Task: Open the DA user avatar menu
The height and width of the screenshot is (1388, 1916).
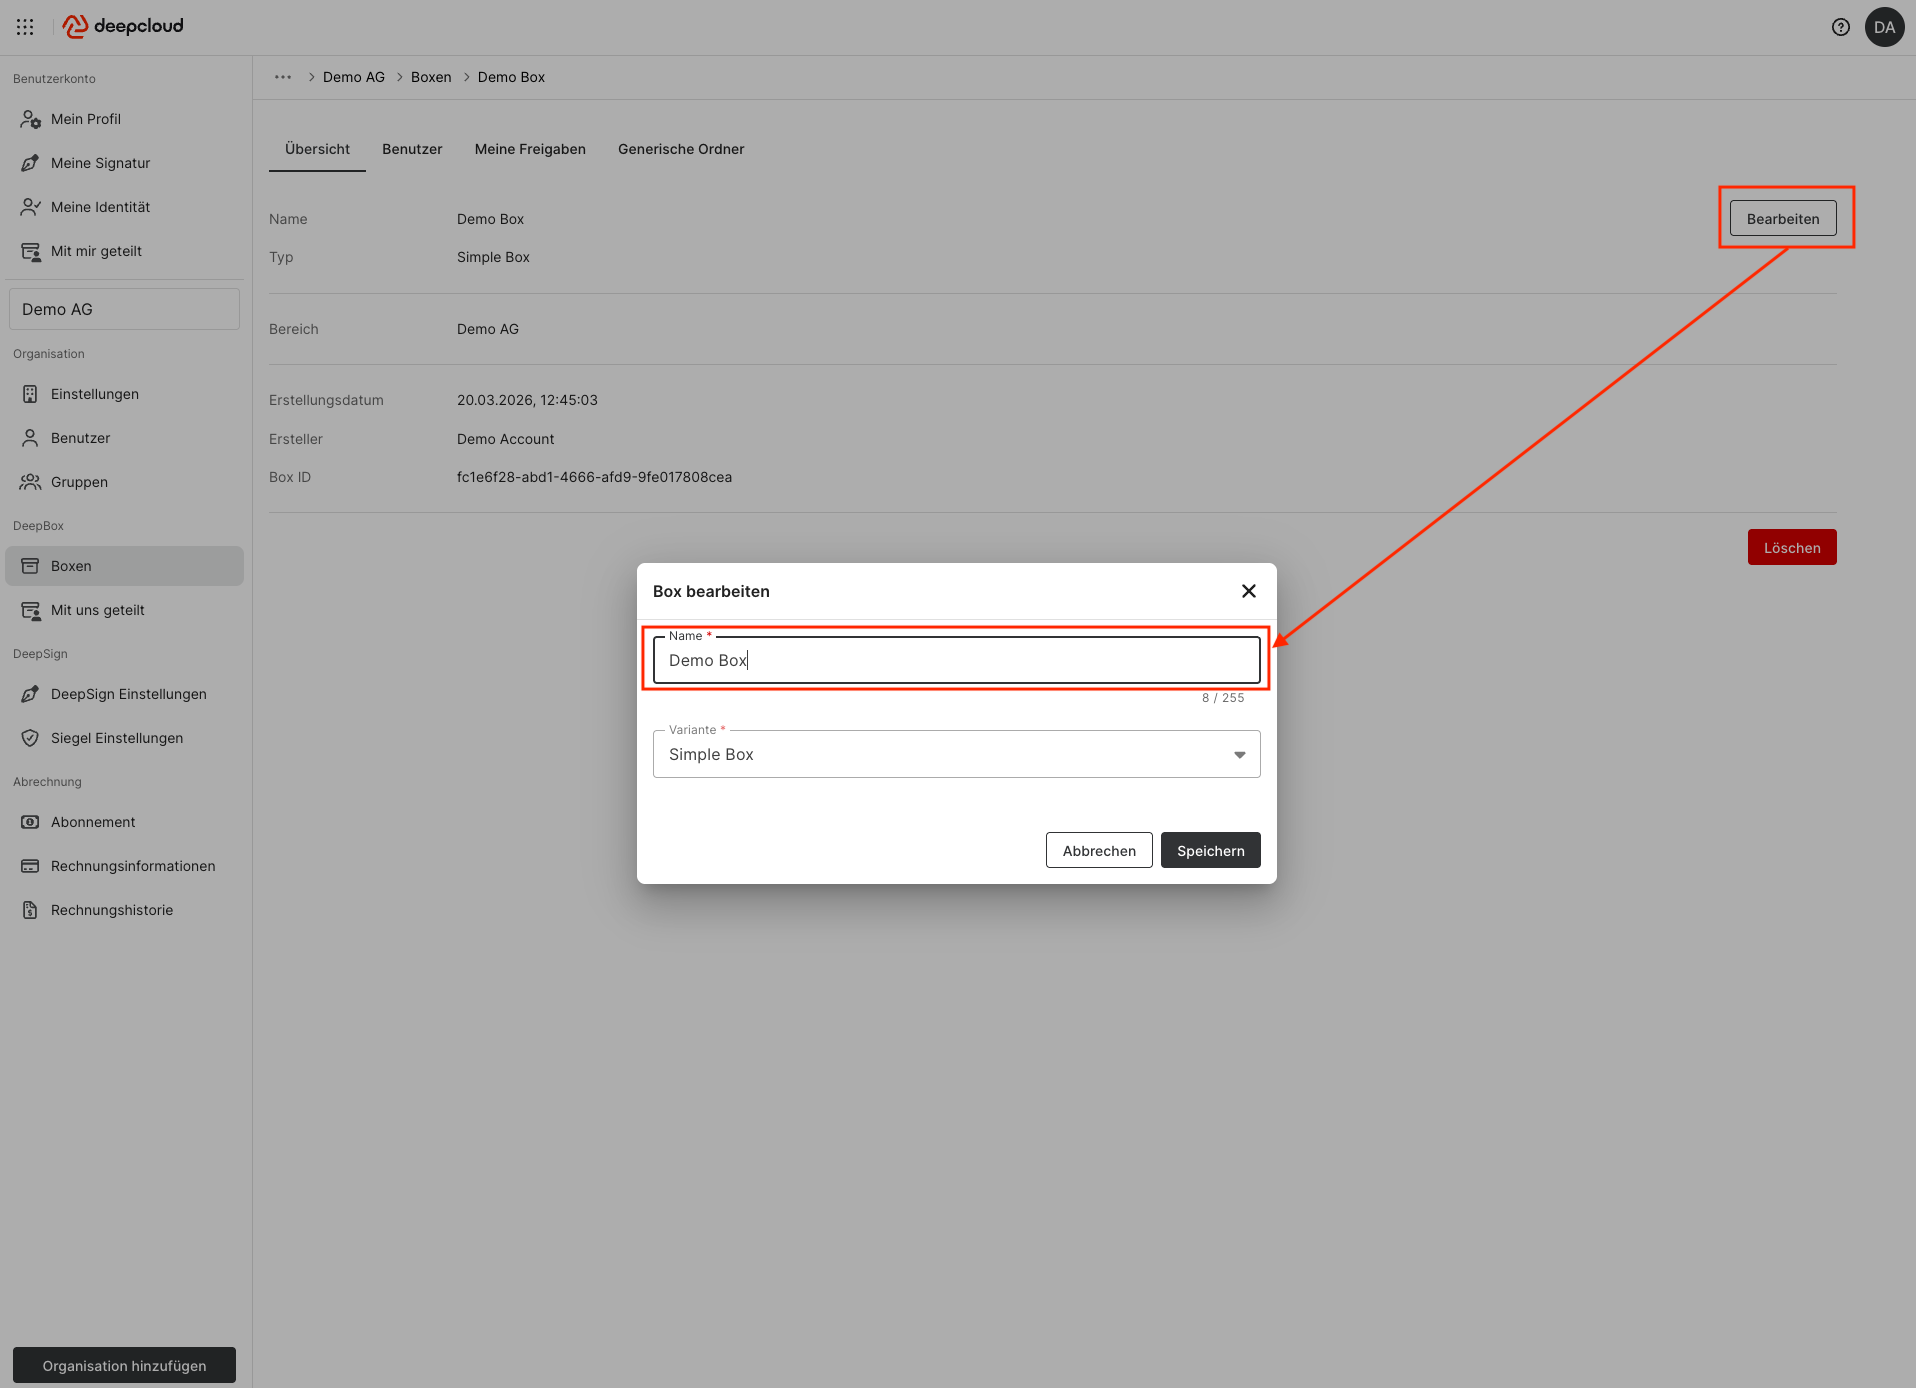Action: point(1884,27)
